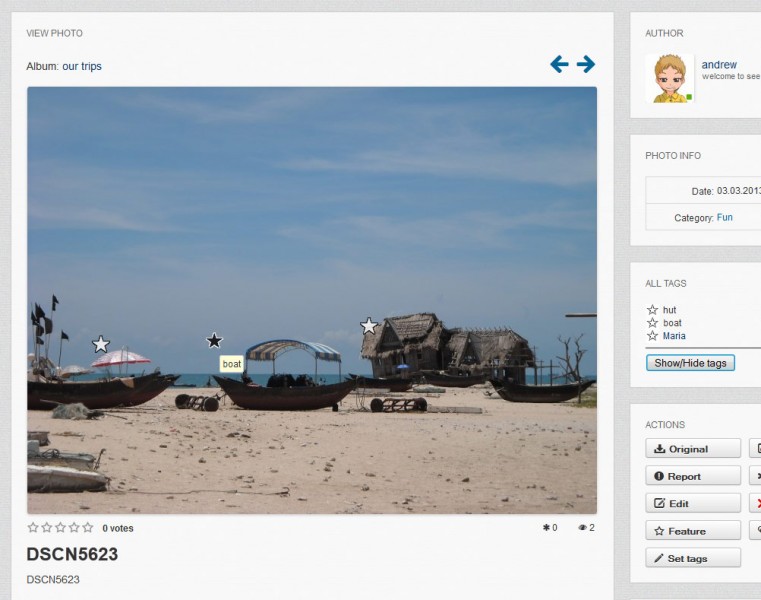
Task: Click the views count eye icon
Action: click(582, 528)
